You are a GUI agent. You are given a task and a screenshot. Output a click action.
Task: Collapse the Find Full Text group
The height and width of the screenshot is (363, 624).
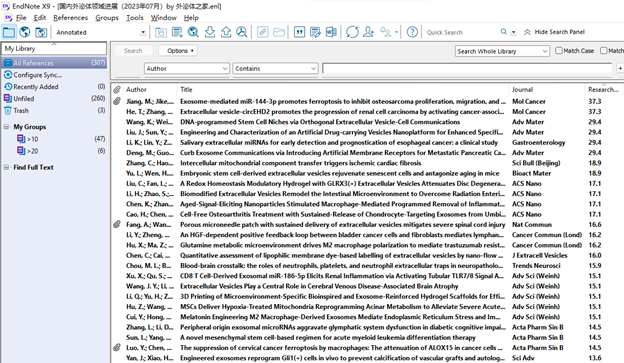pos(6,167)
